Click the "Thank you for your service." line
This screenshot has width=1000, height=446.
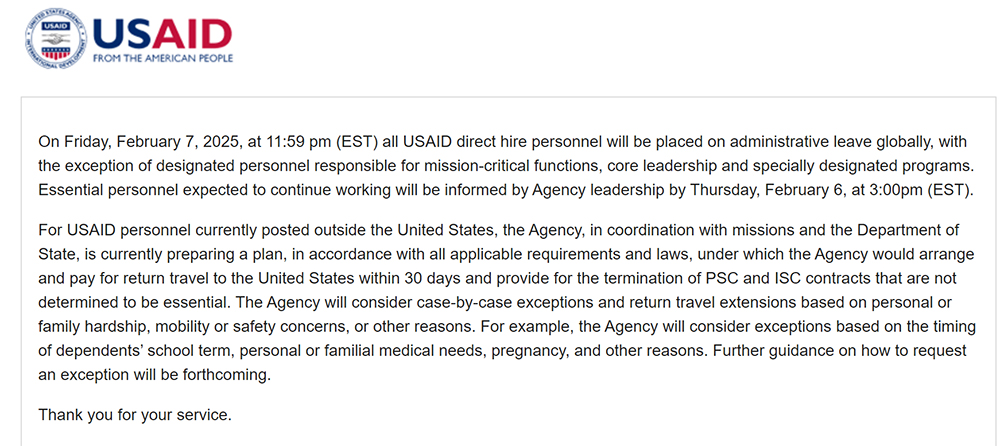(x=134, y=413)
